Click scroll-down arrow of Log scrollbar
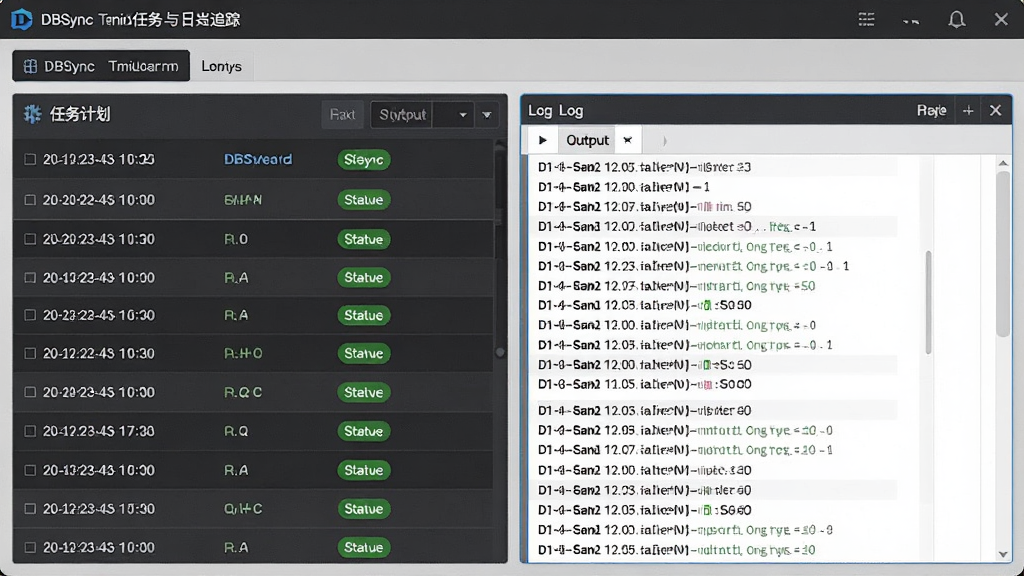1024x576 pixels. [x=1003, y=554]
